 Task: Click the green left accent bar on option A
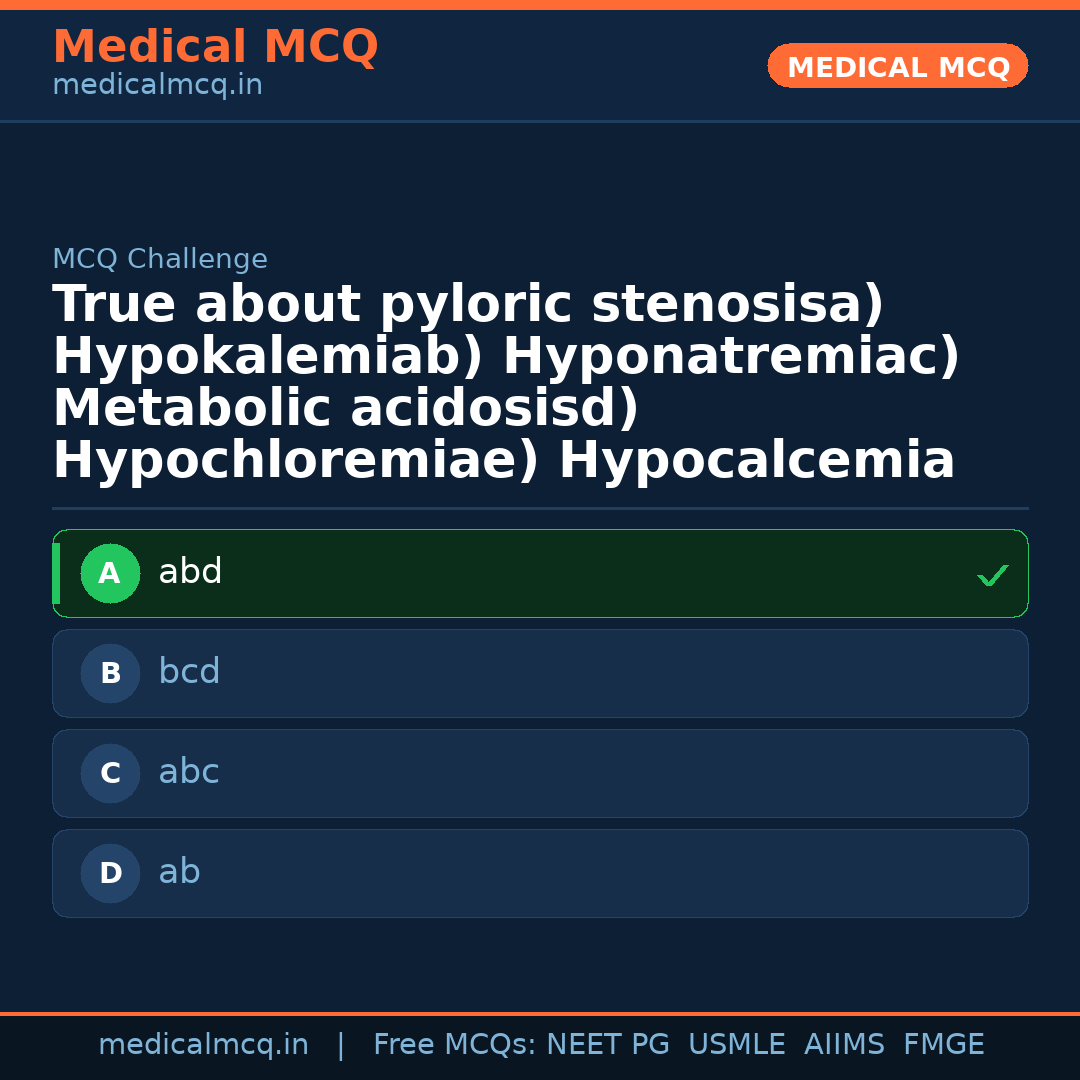[x=57, y=573]
